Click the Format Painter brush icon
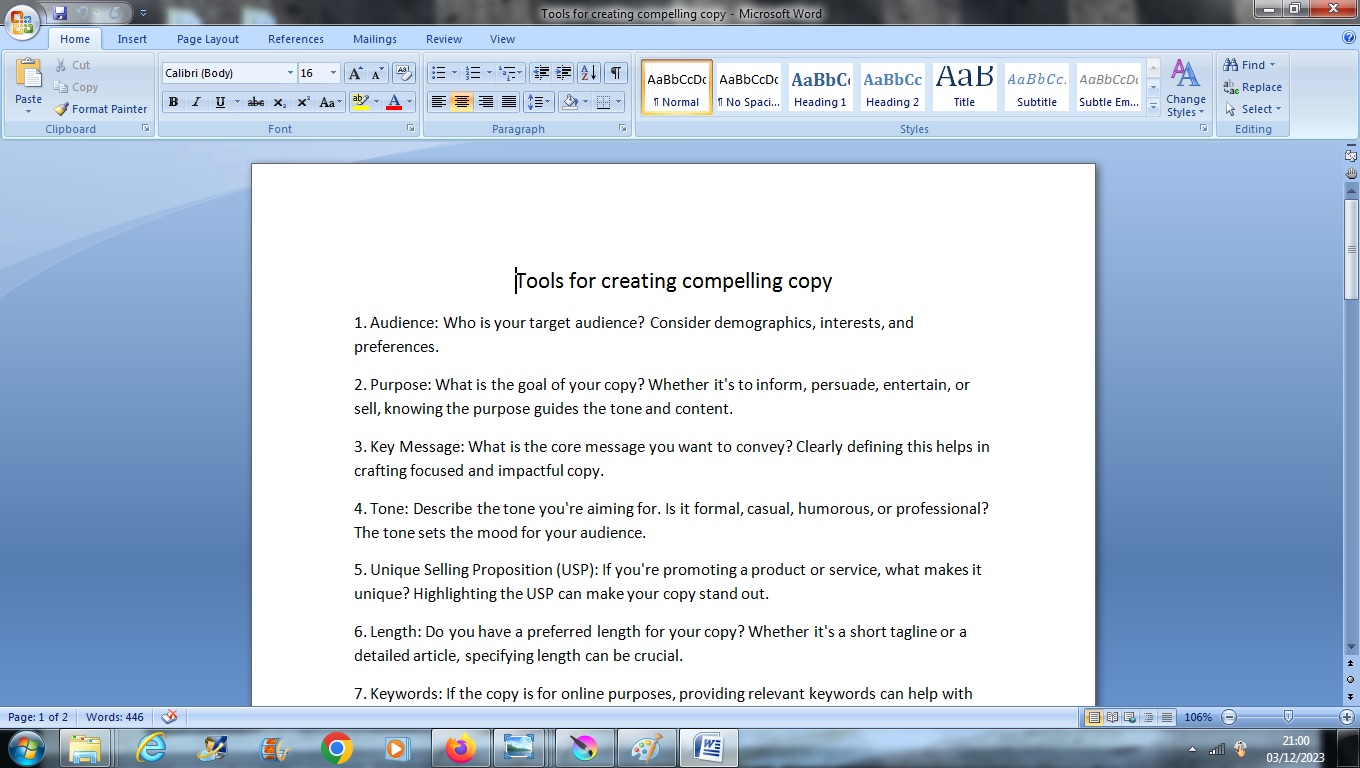Screen dimensions: 1360x768 pyautogui.click(x=62, y=109)
